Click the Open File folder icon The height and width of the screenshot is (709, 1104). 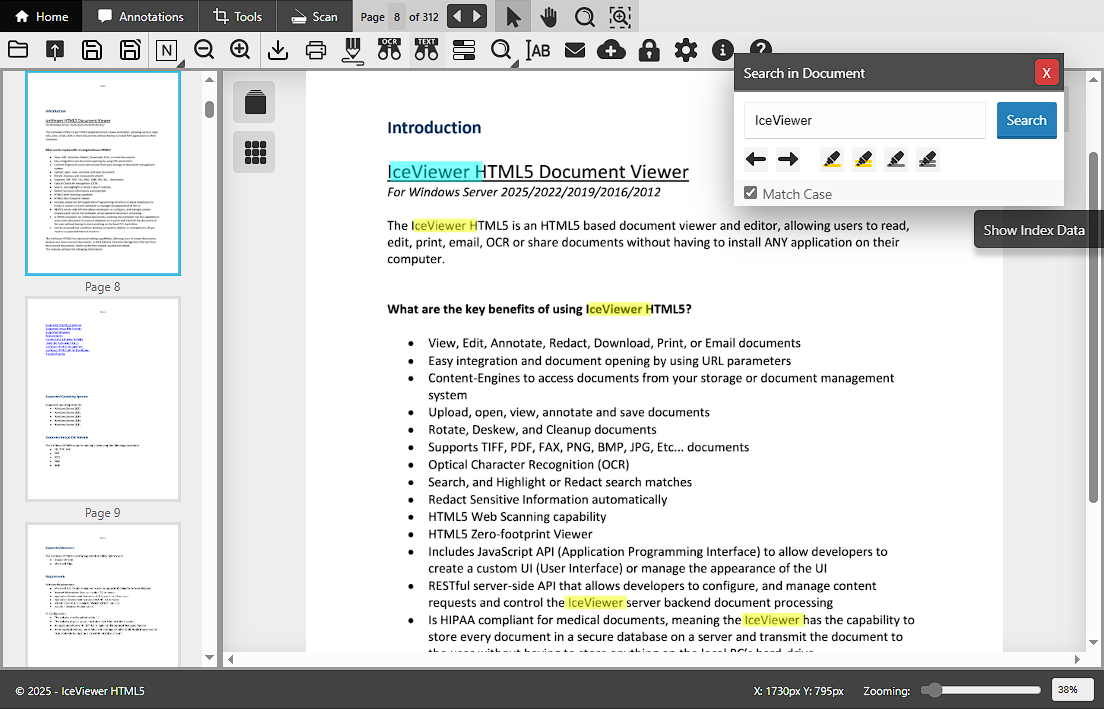point(17,50)
